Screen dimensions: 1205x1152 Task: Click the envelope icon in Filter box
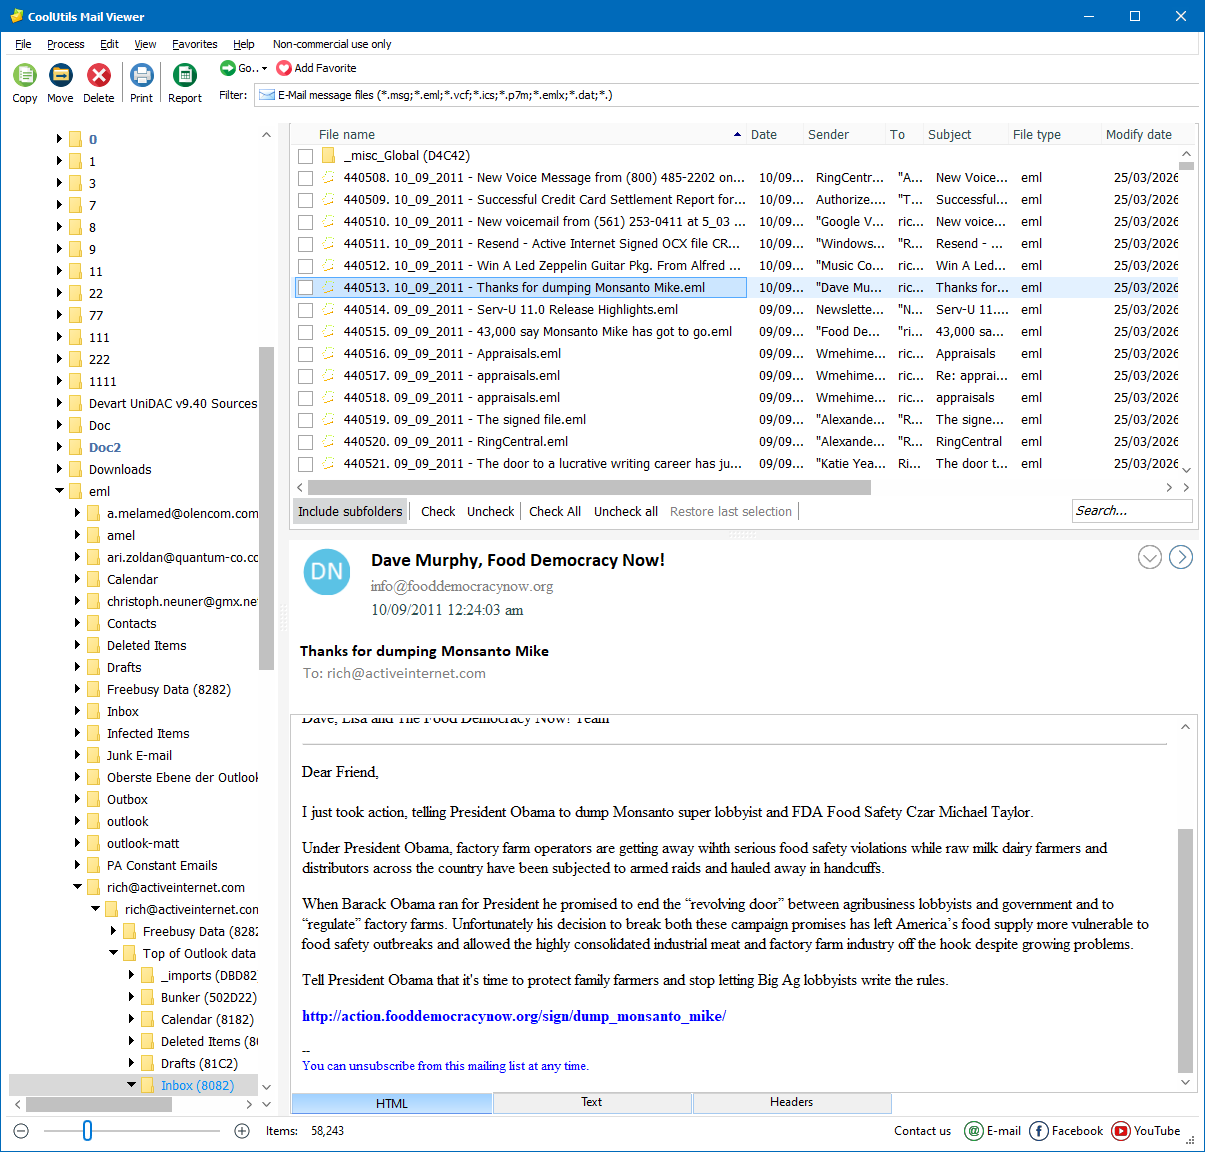click(267, 95)
